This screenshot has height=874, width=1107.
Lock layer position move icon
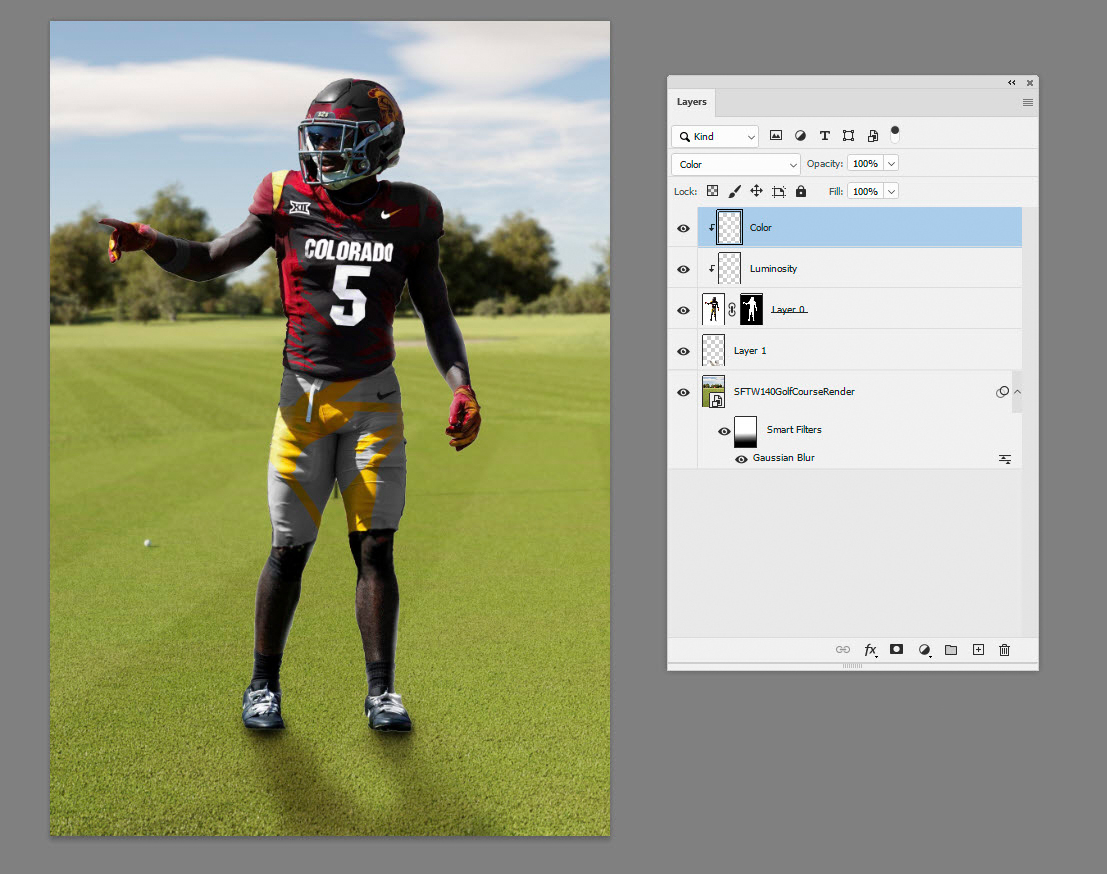[756, 191]
